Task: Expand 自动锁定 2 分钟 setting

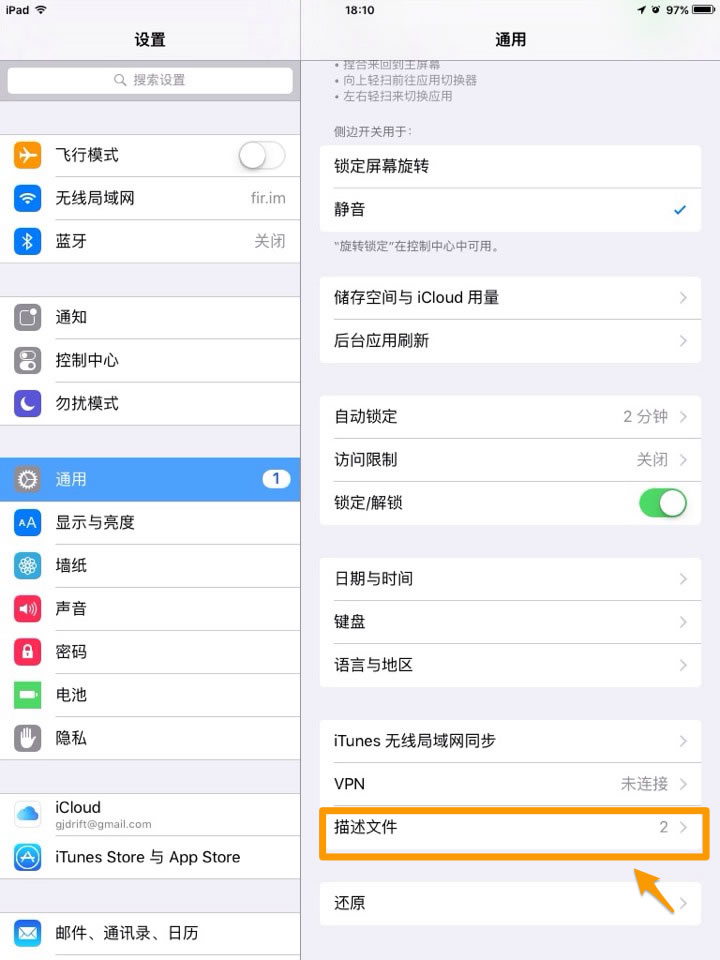Action: click(x=510, y=417)
